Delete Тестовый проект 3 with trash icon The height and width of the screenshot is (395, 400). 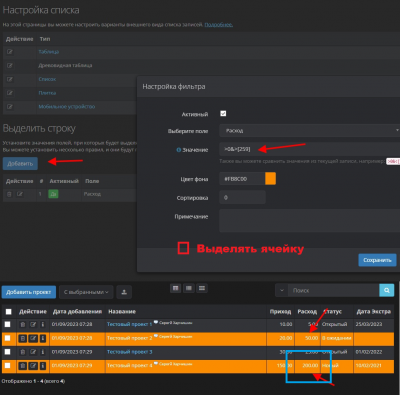22,352
